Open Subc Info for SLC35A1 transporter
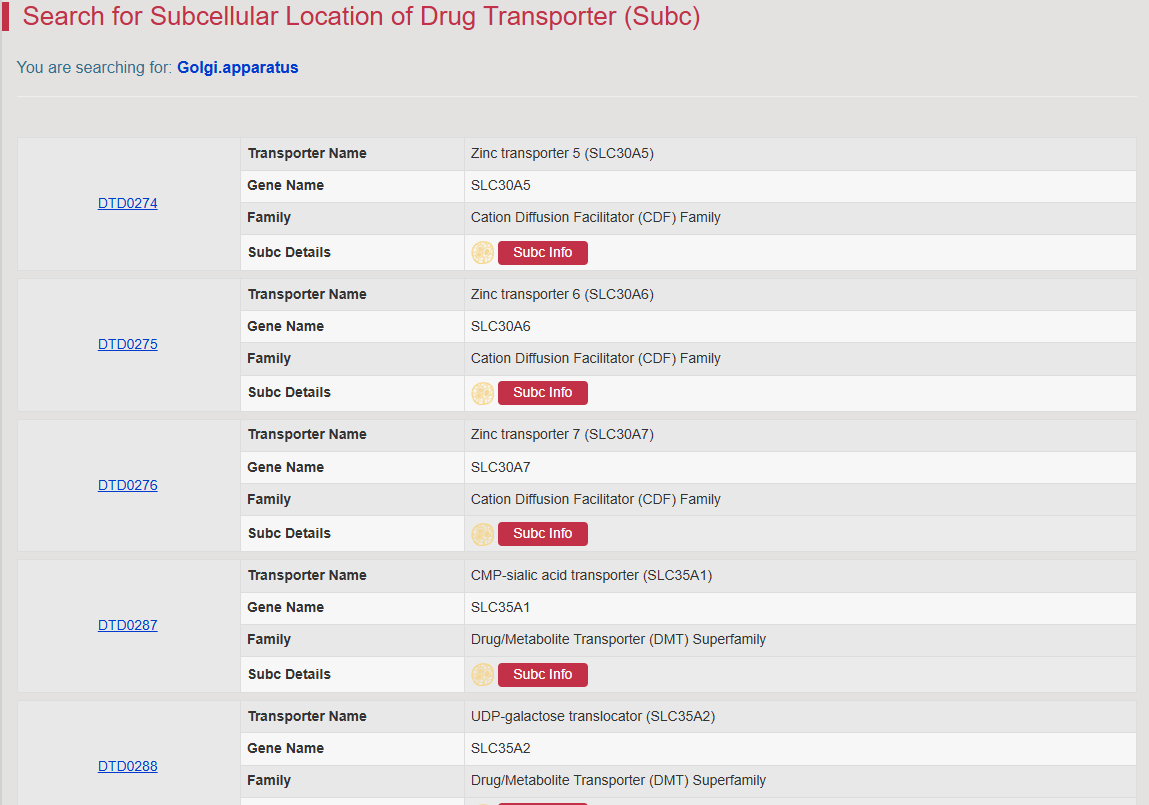The width and height of the screenshot is (1149, 805). click(542, 675)
